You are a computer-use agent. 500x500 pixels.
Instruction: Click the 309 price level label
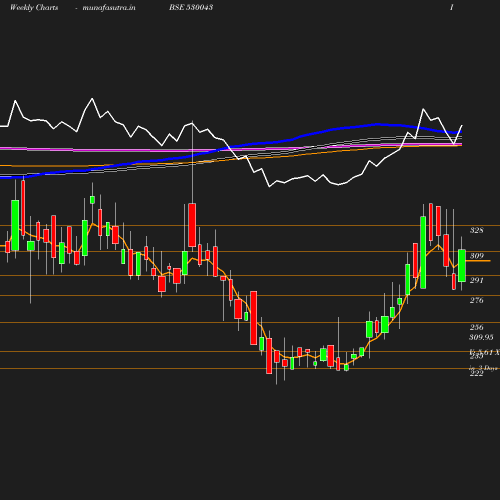point(477,256)
